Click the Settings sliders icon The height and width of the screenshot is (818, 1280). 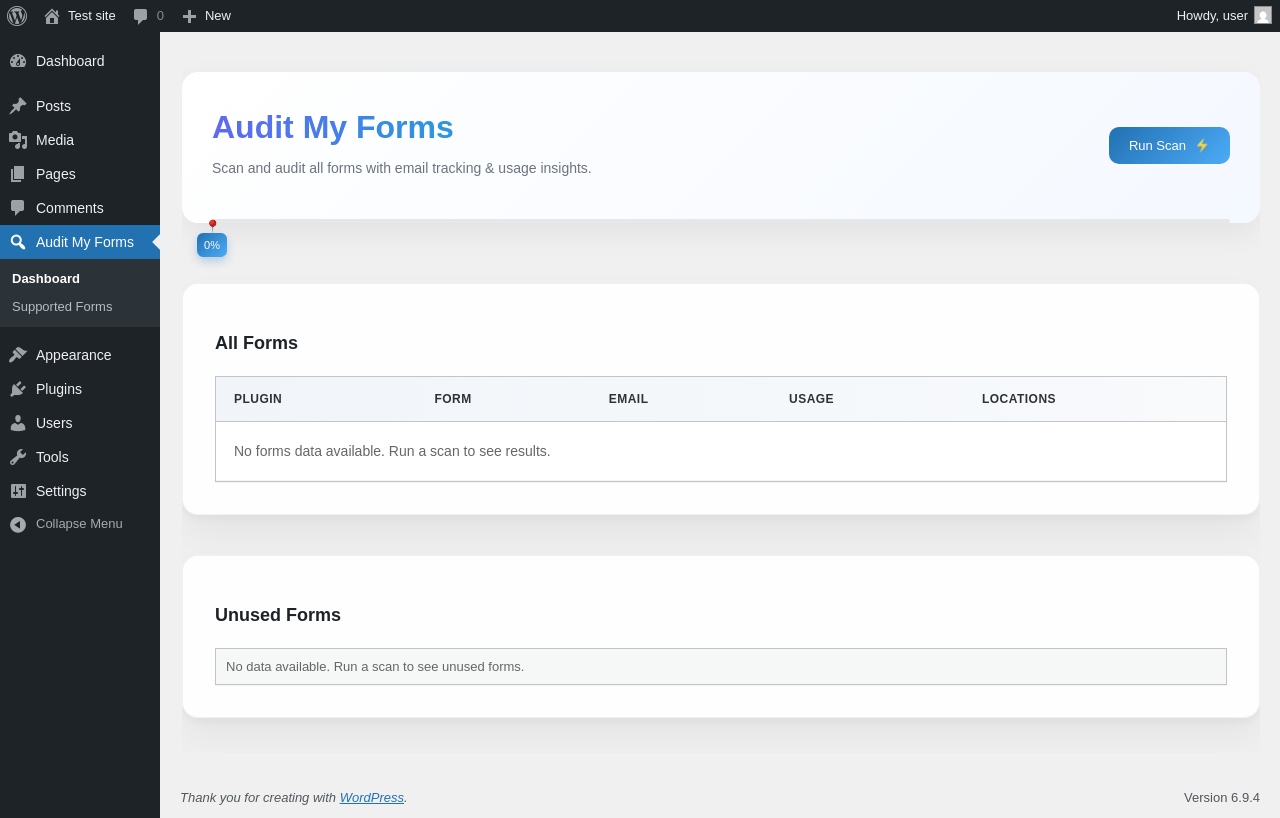(18, 491)
